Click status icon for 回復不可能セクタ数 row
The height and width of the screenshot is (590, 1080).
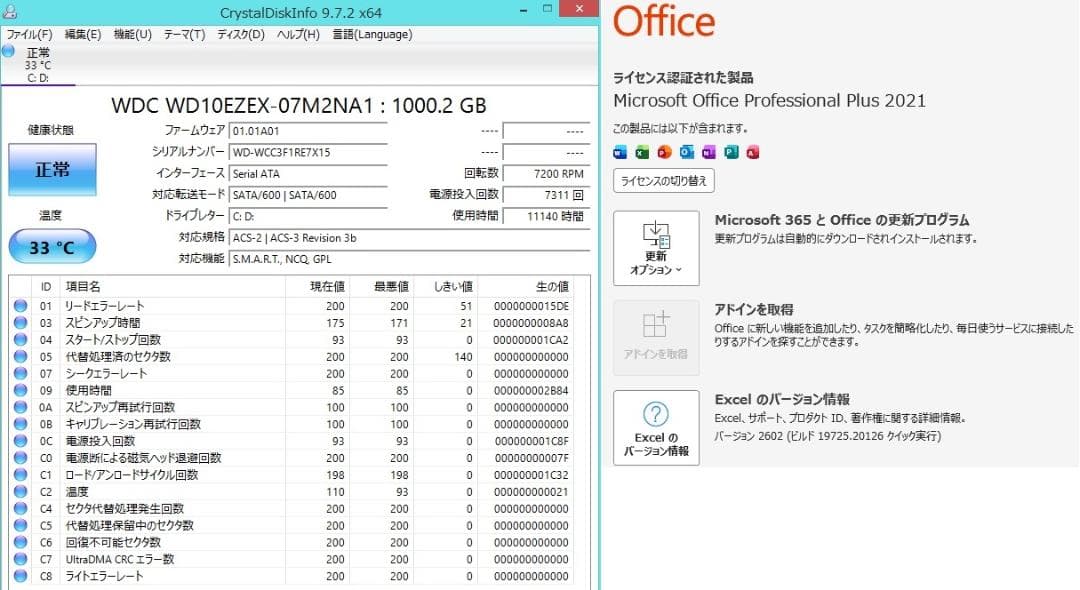click(x=21, y=542)
